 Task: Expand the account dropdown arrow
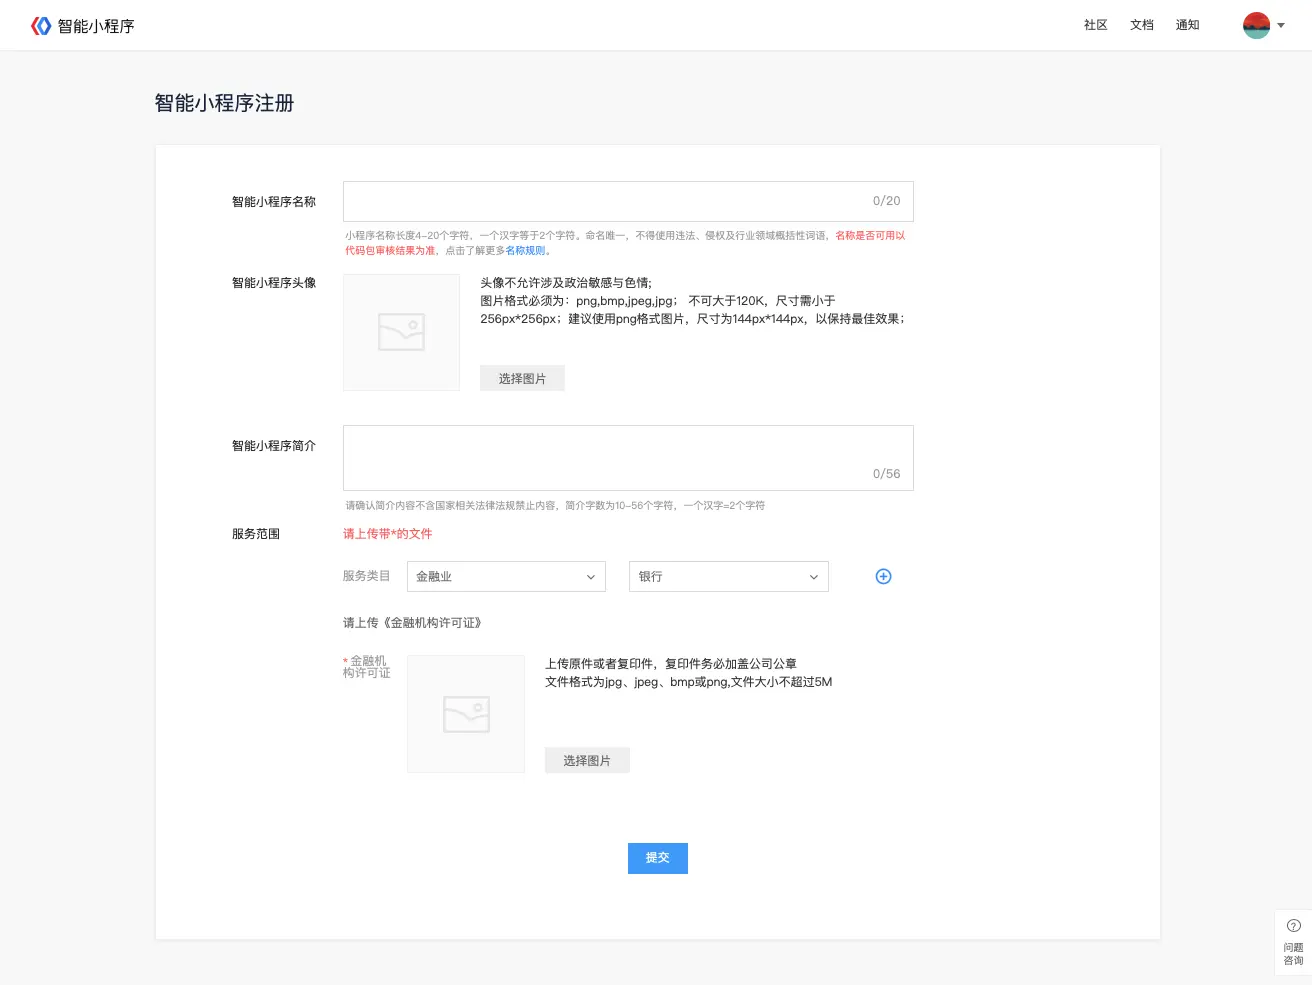click(x=1281, y=26)
